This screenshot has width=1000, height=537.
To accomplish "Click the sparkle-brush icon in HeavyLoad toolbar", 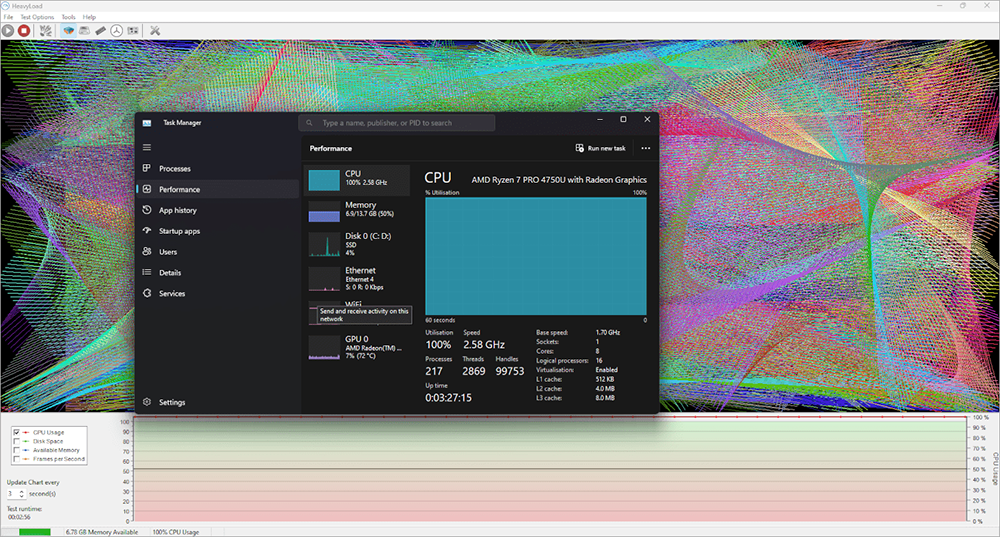I will point(46,30).
